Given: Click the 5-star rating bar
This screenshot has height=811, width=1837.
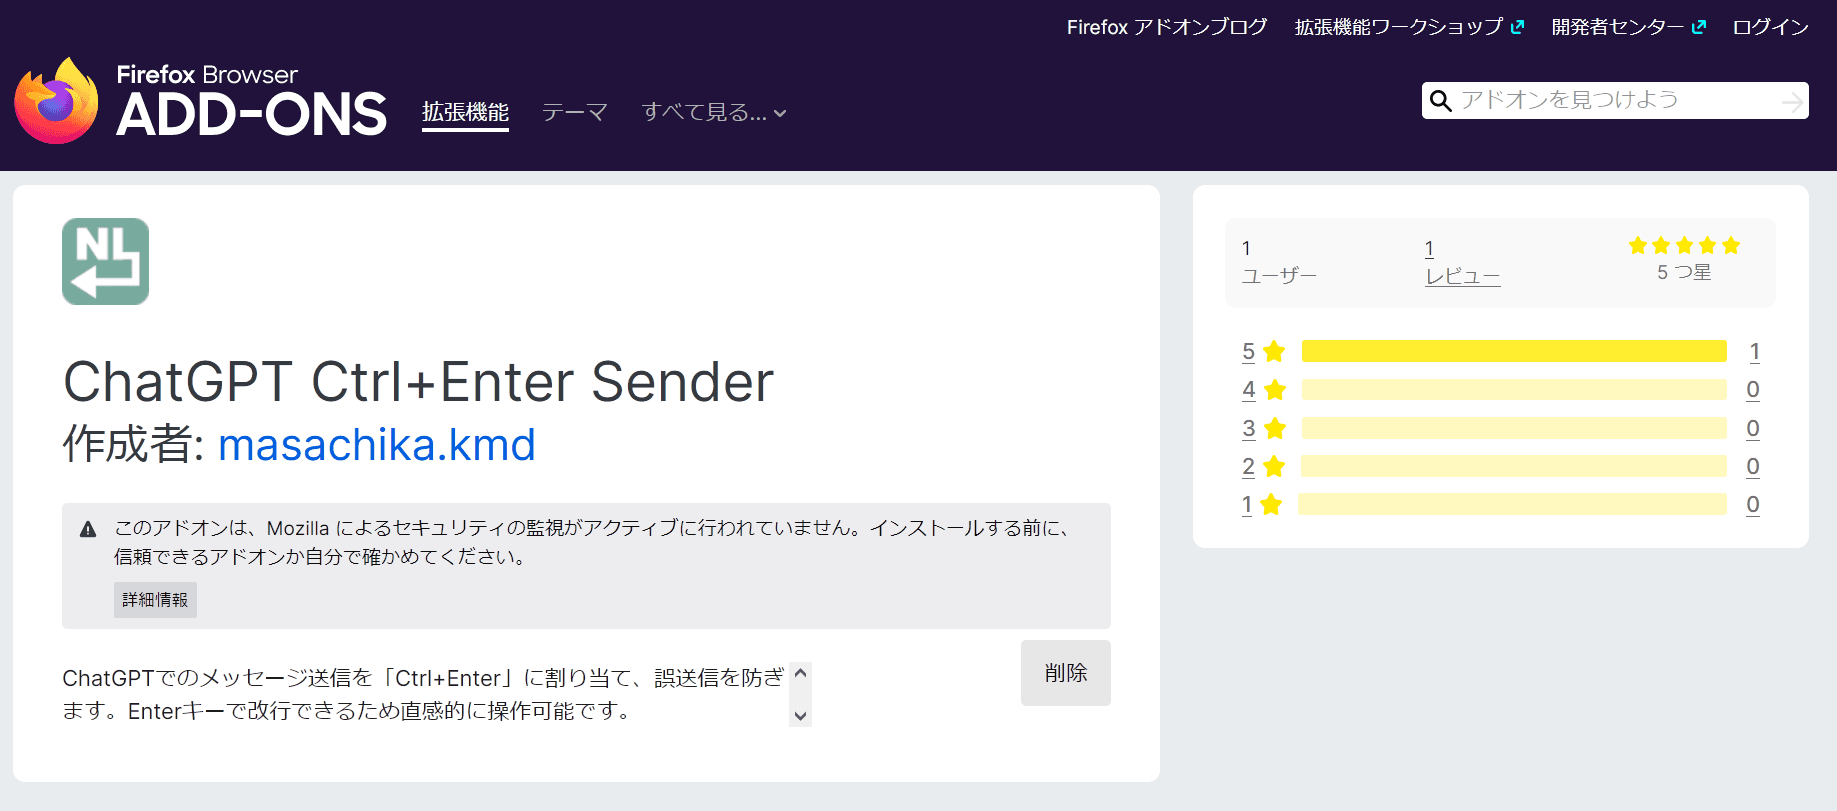Looking at the screenshot, I should (1514, 351).
